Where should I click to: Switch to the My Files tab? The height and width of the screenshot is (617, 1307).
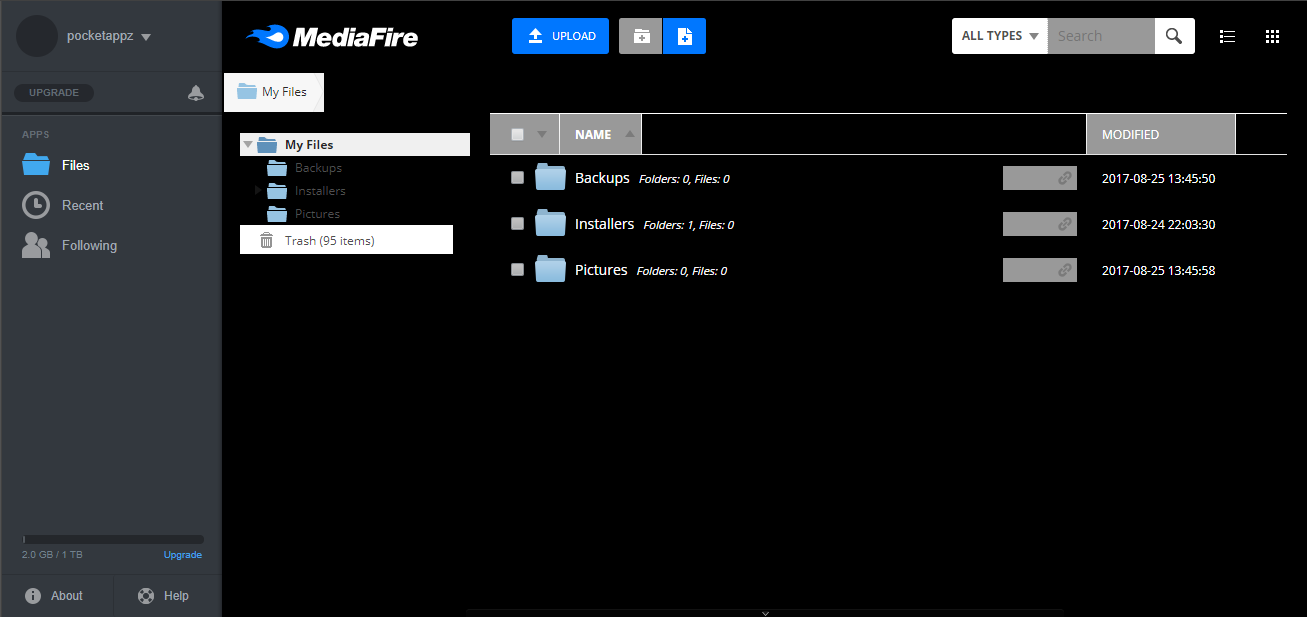pyautogui.click(x=273, y=91)
